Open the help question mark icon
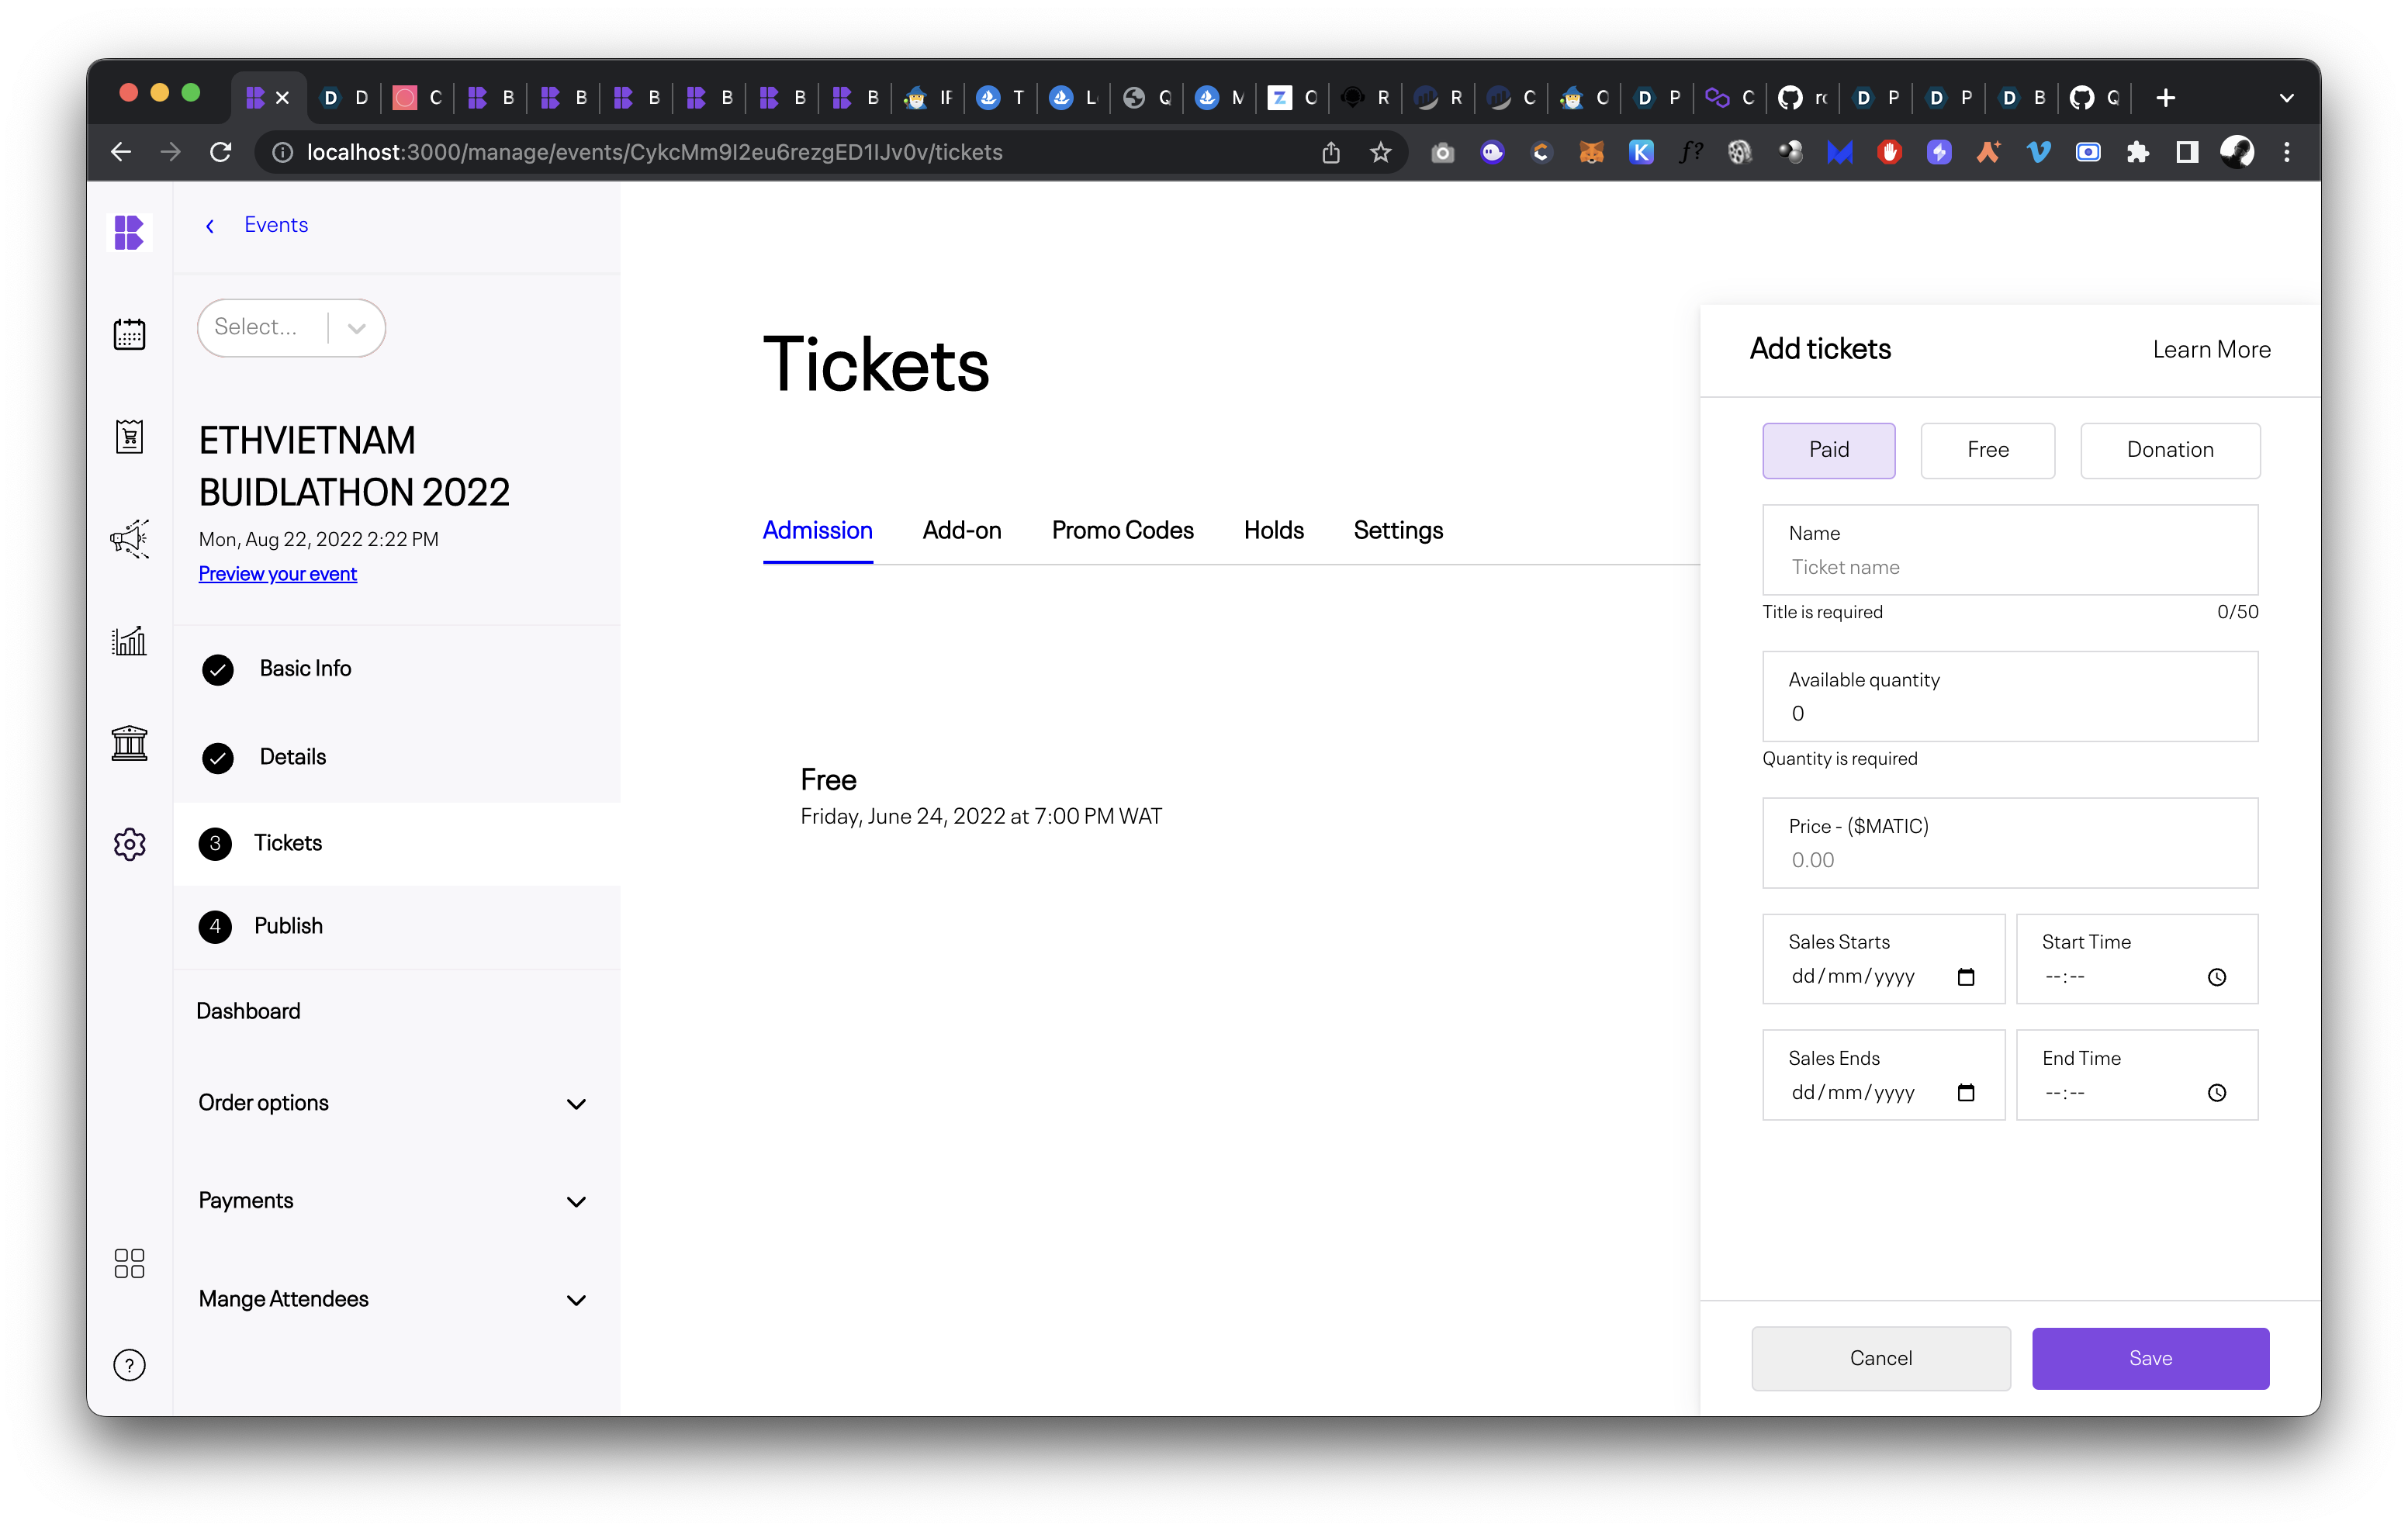This screenshot has height=1531, width=2408. [x=129, y=1365]
